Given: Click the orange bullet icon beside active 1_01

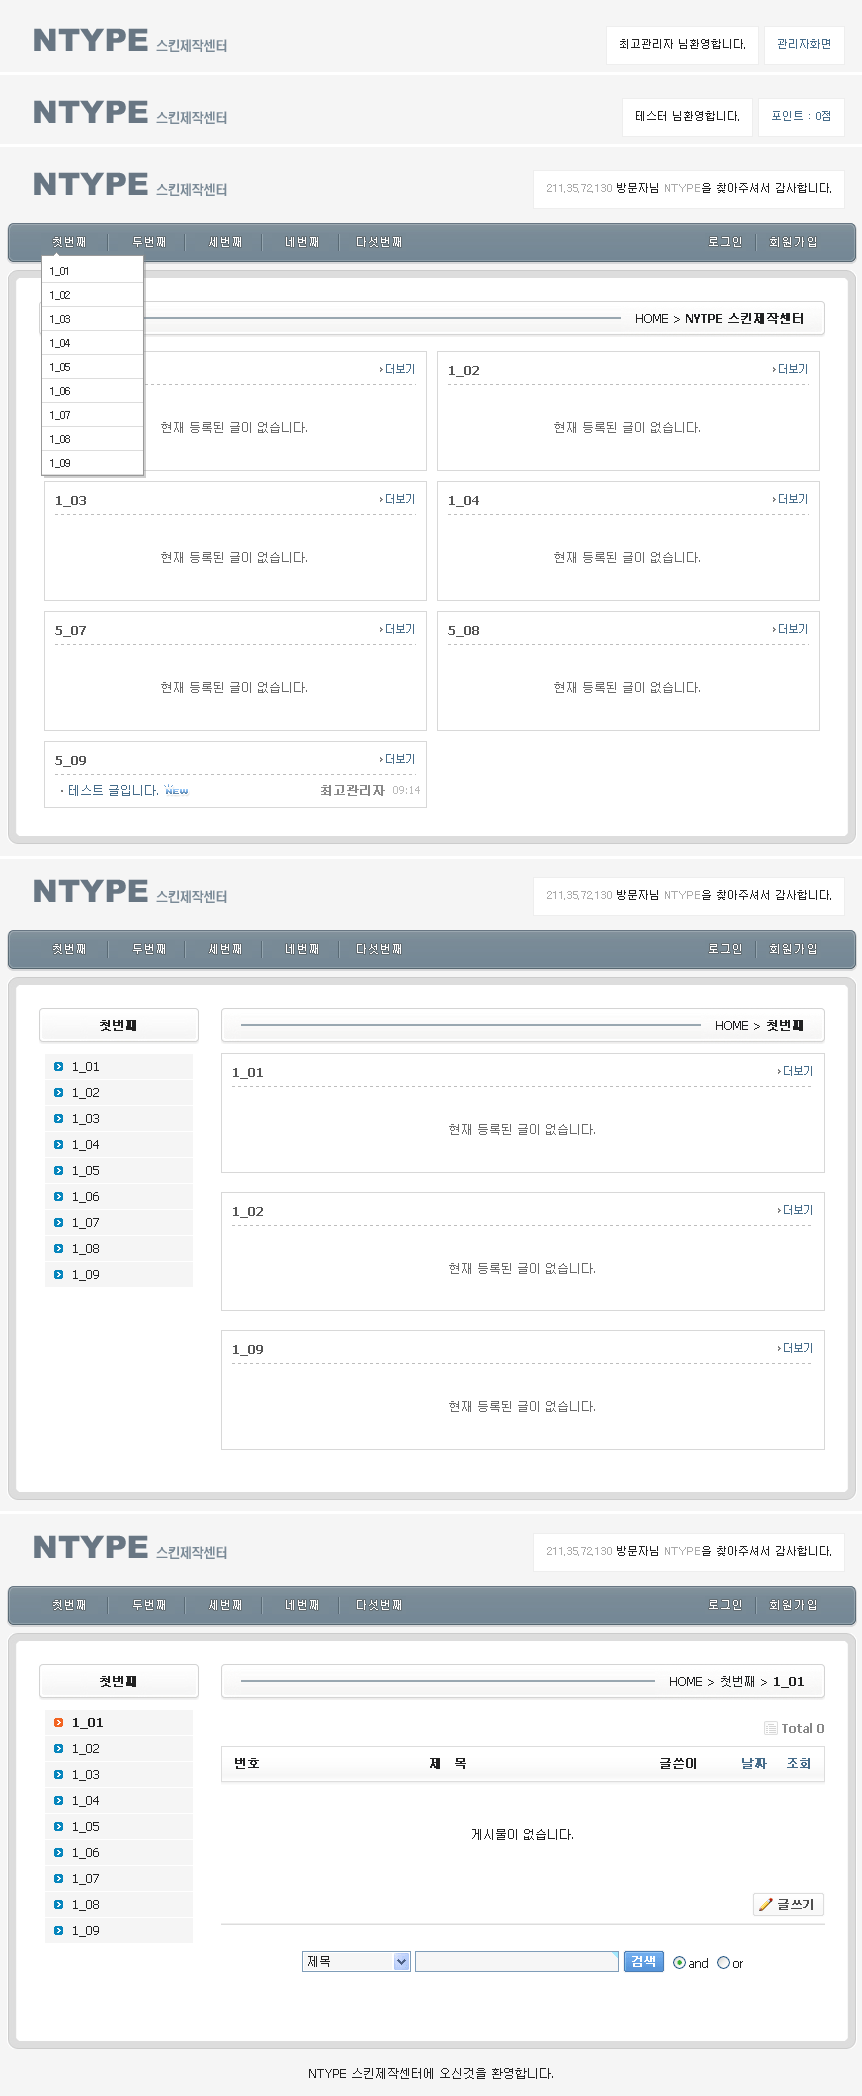Looking at the screenshot, I should click(58, 1722).
